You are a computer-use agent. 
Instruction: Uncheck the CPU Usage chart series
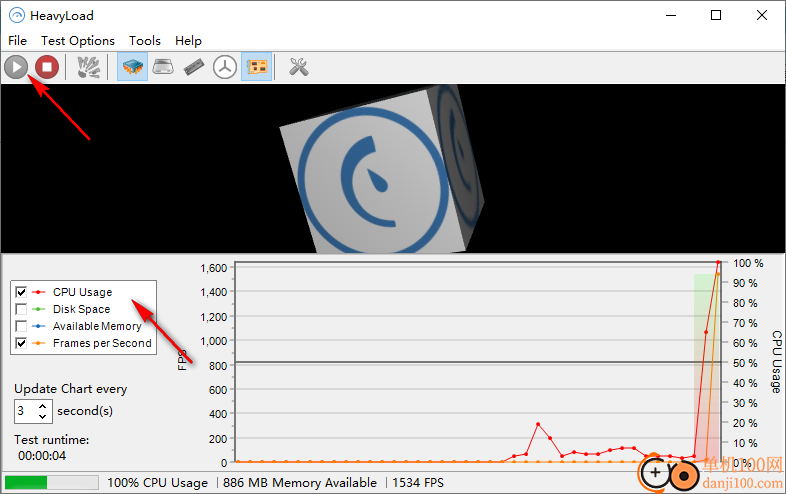pyautogui.click(x=21, y=292)
